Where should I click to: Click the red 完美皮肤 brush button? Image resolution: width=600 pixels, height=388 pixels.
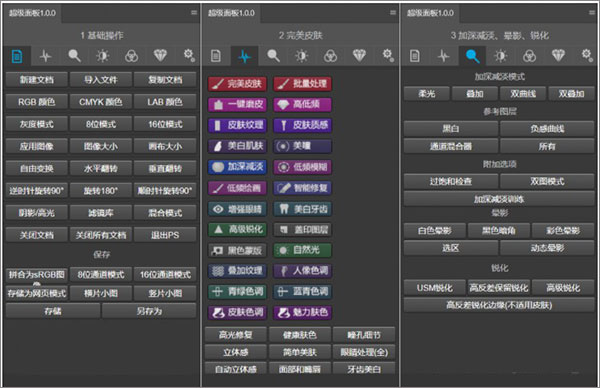pos(237,84)
